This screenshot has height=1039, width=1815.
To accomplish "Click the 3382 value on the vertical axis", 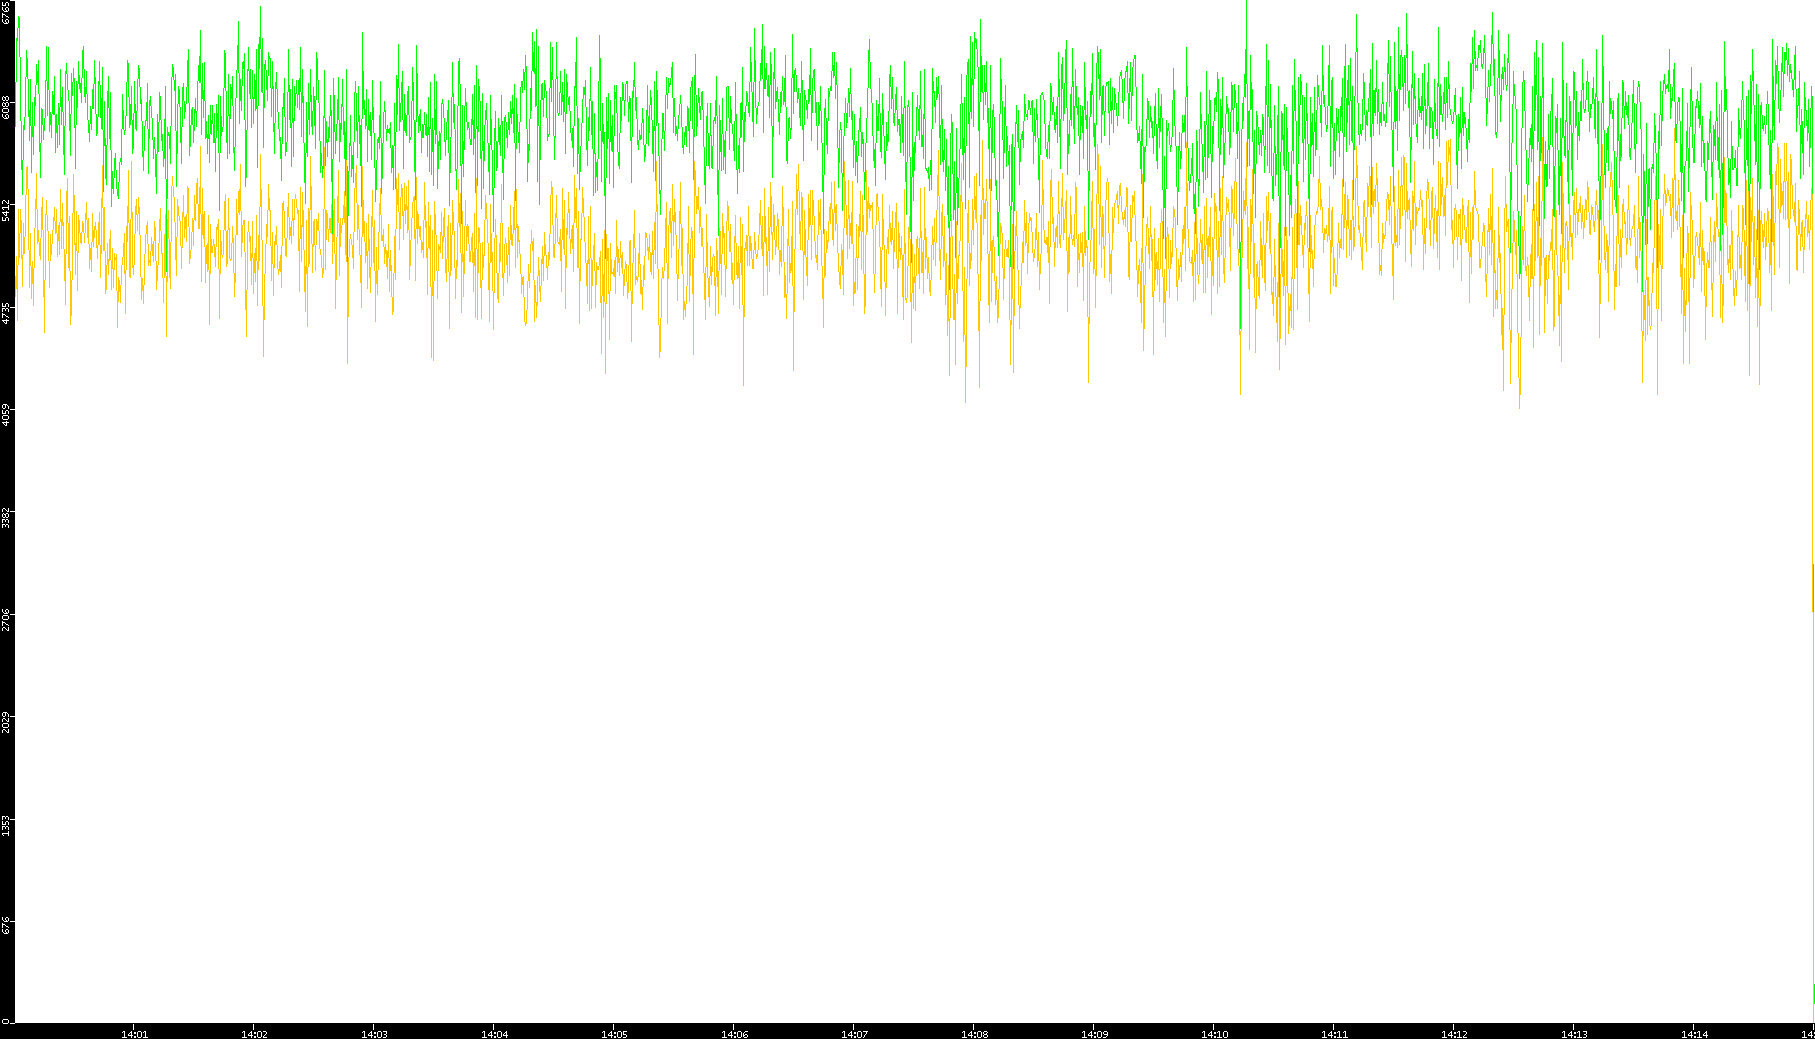I will pyautogui.click(x=6, y=518).
